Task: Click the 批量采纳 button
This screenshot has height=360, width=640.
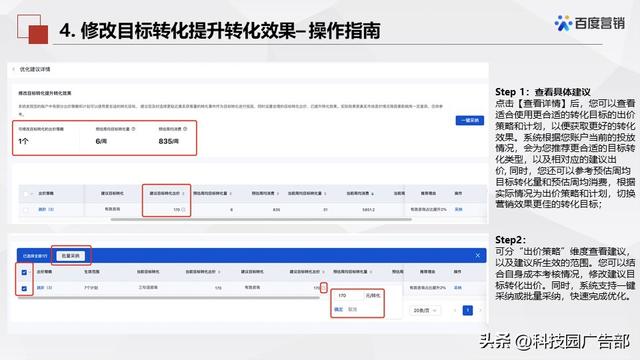Action: coord(71,256)
